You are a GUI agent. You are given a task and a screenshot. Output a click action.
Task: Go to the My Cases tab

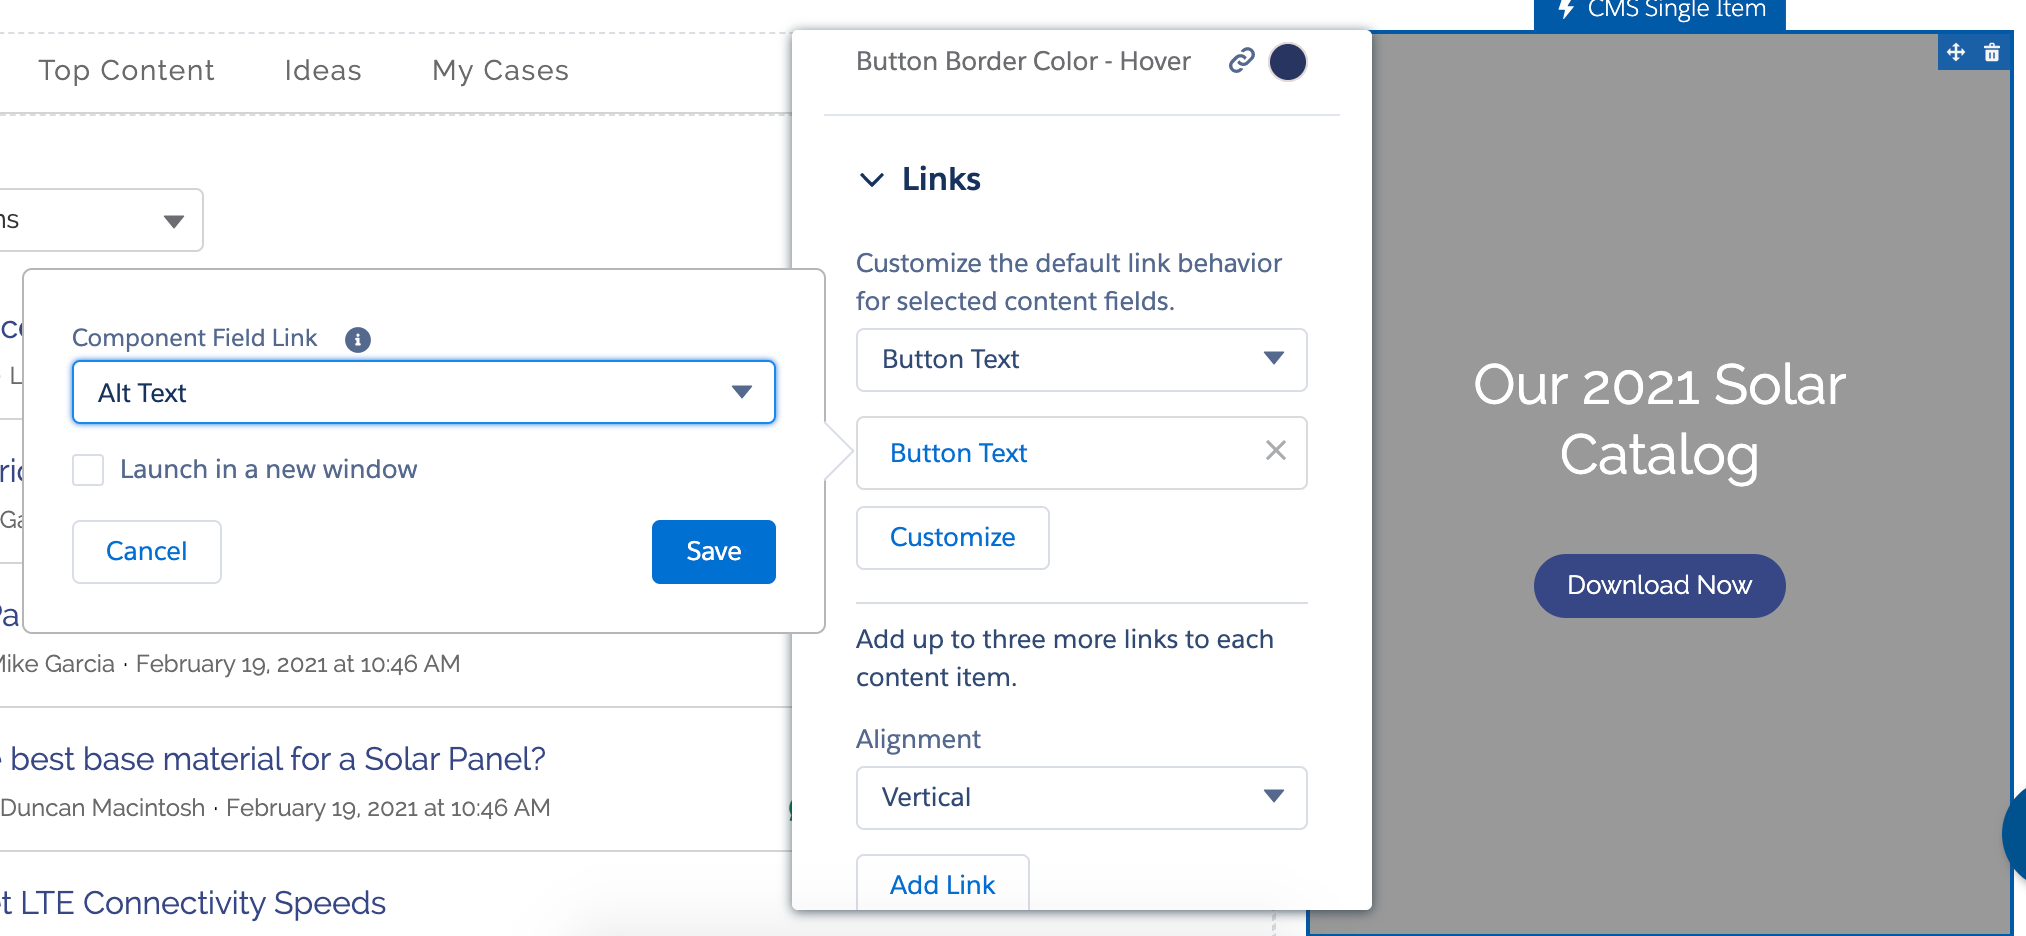coord(500,71)
